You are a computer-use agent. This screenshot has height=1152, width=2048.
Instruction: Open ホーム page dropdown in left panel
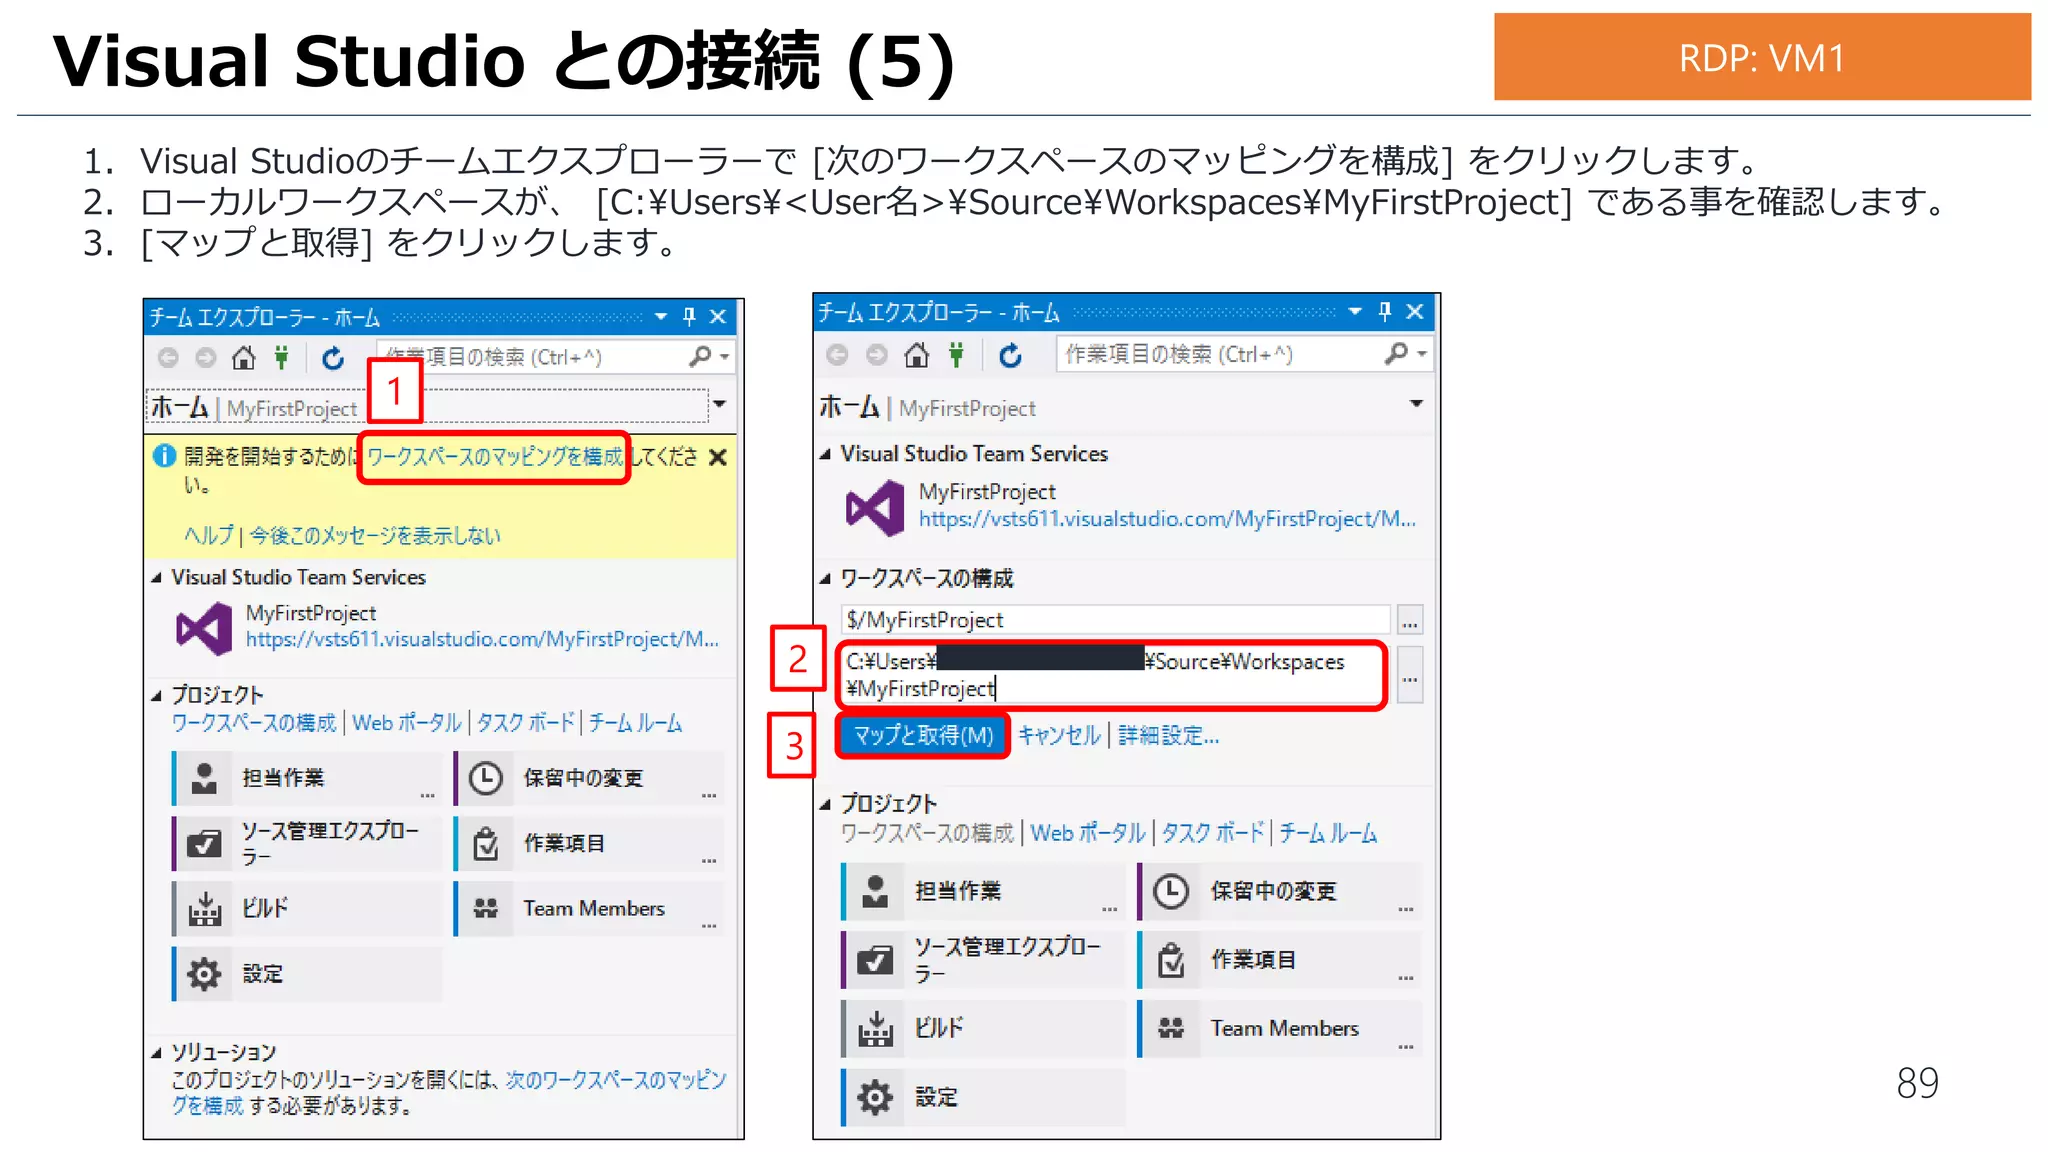coord(719,404)
